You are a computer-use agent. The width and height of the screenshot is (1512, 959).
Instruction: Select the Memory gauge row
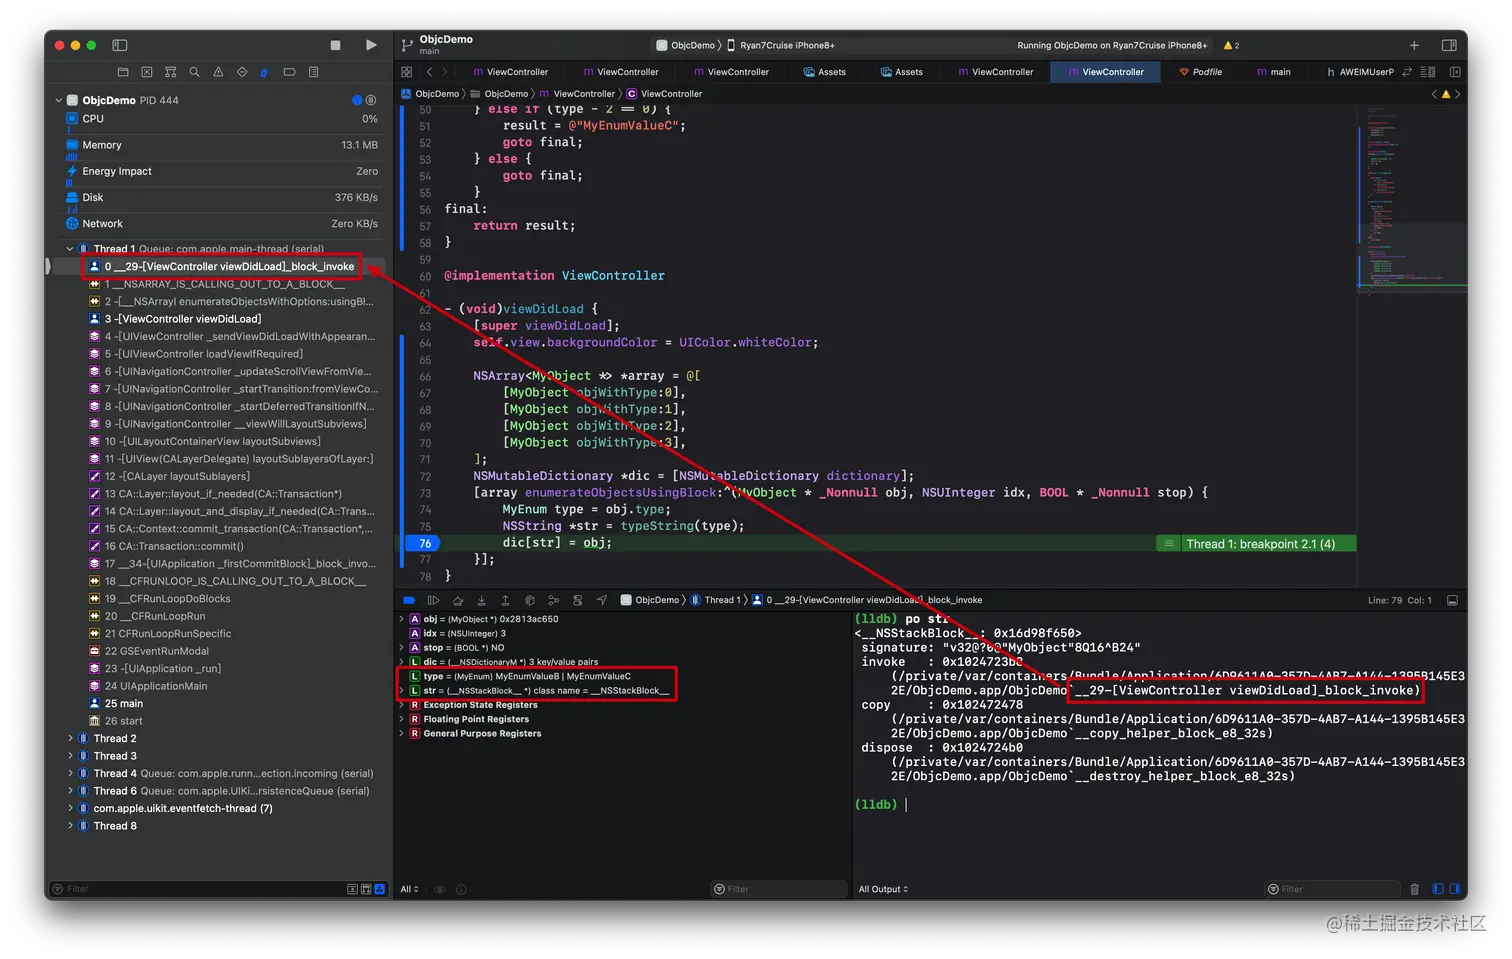point(222,146)
